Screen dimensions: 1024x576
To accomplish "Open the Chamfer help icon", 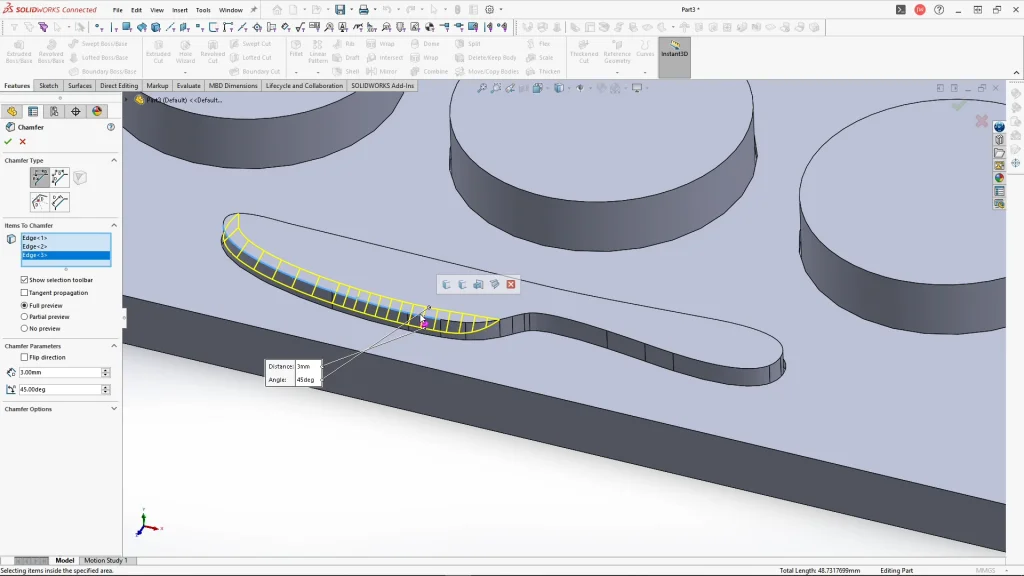I will point(111,127).
